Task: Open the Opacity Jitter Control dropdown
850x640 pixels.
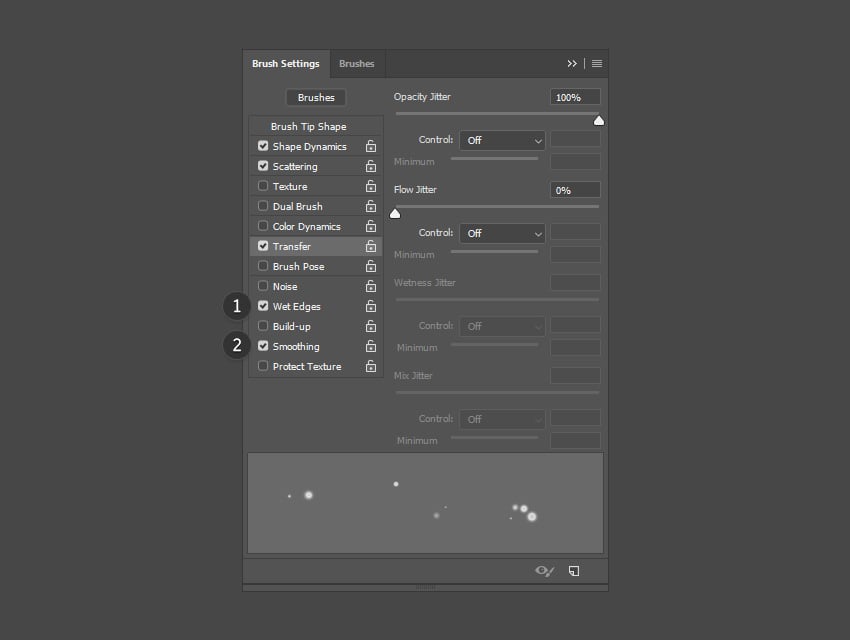Action: point(502,140)
